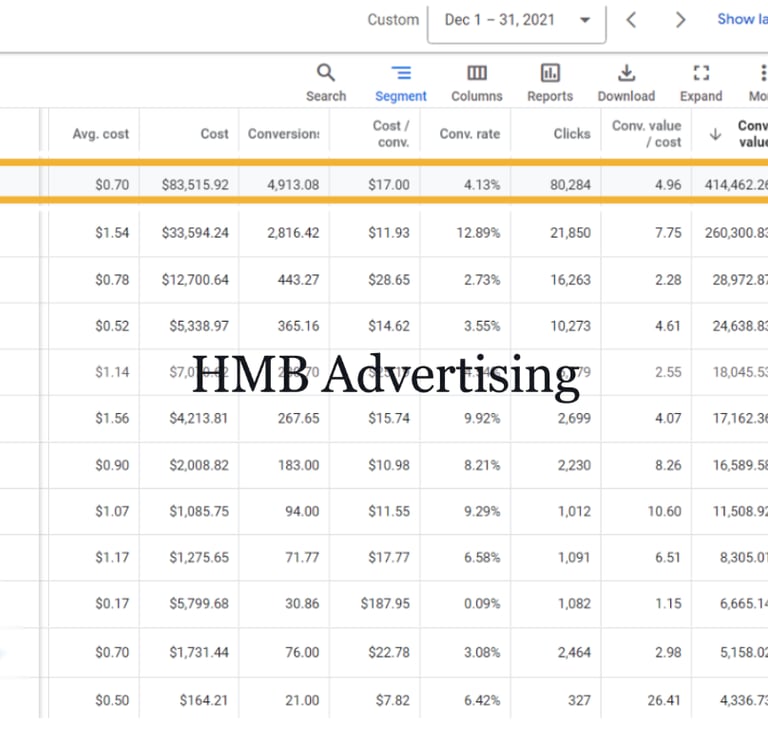Expand the table to full screen
The height and width of the screenshot is (750, 768).
pos(701,83)
